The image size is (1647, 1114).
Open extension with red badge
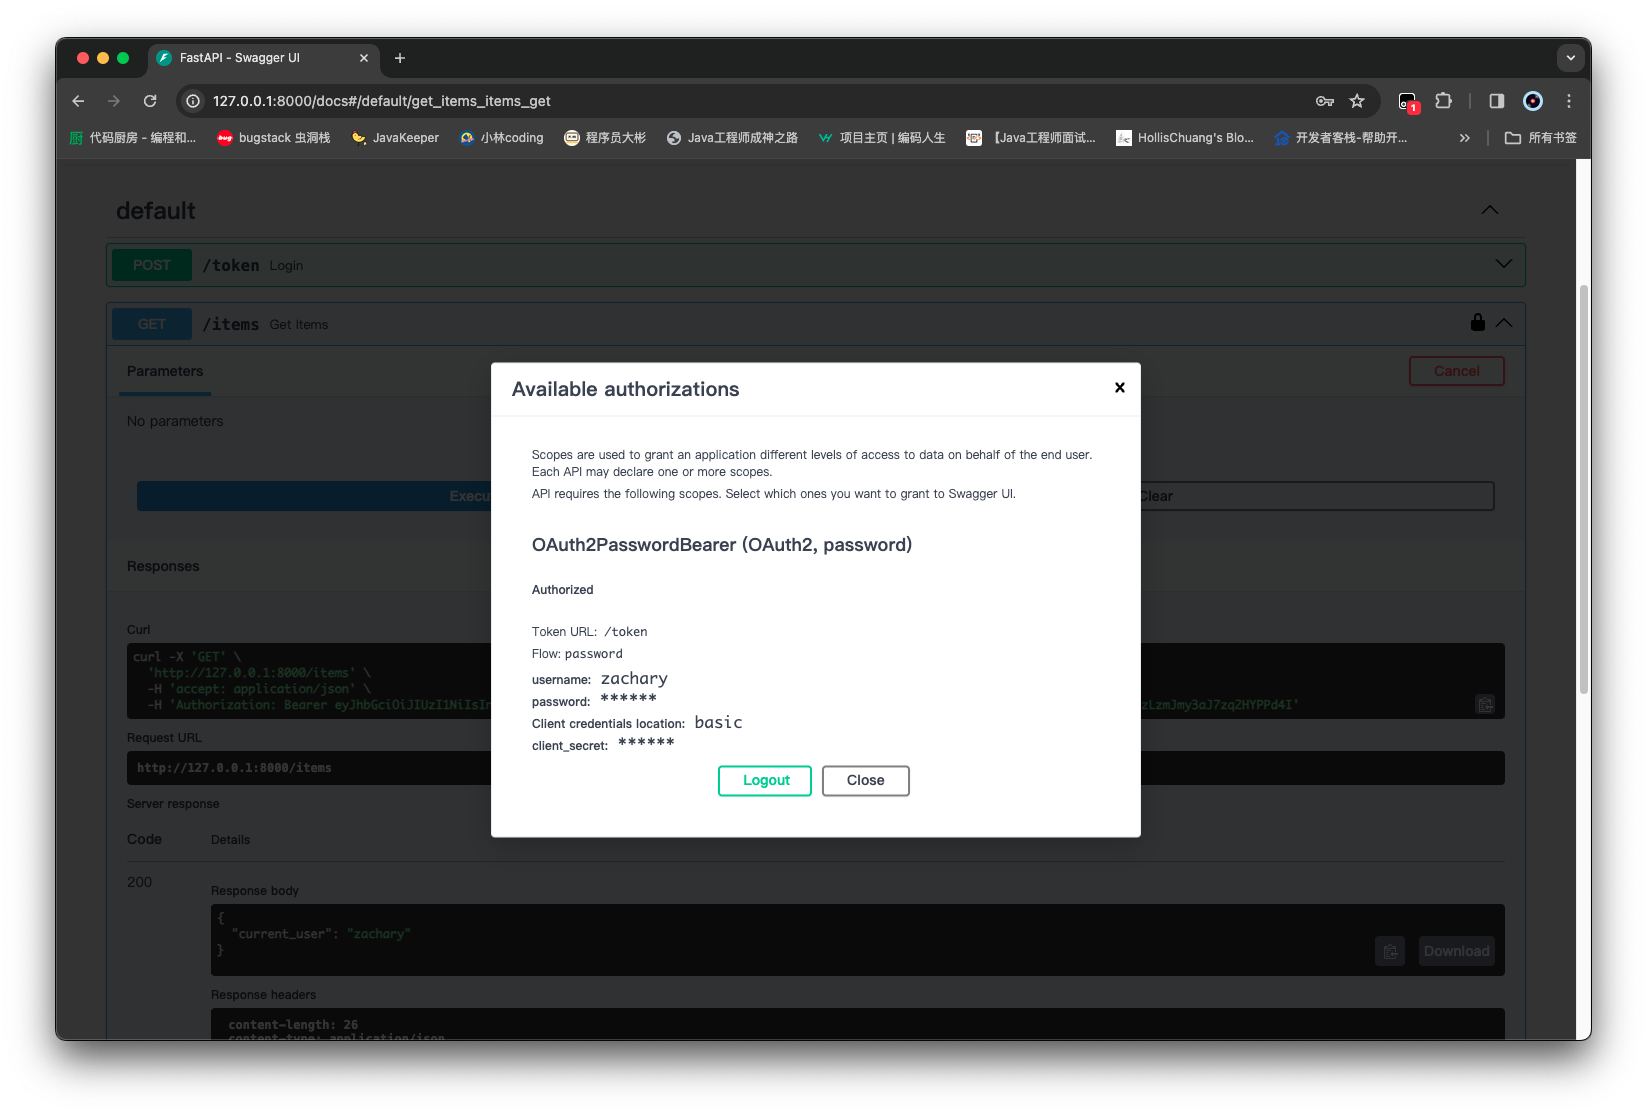[1408, 101]
